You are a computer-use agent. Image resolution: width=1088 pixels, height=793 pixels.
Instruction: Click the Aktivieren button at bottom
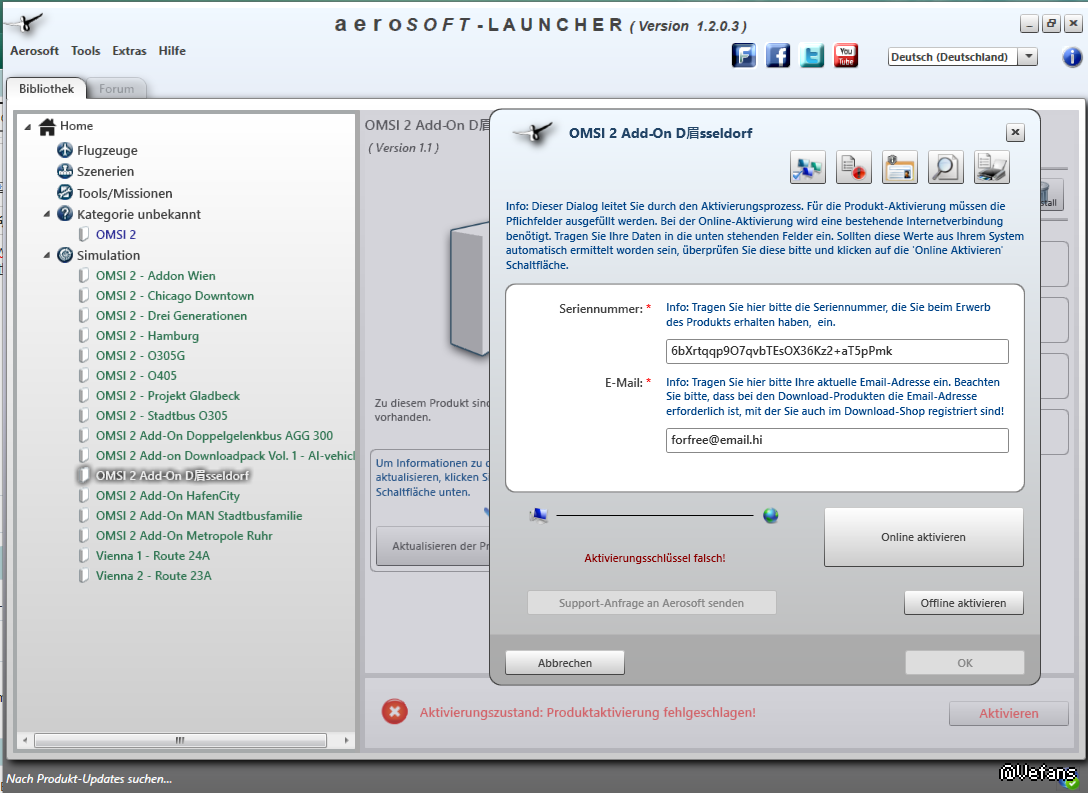pos(1009,713)
